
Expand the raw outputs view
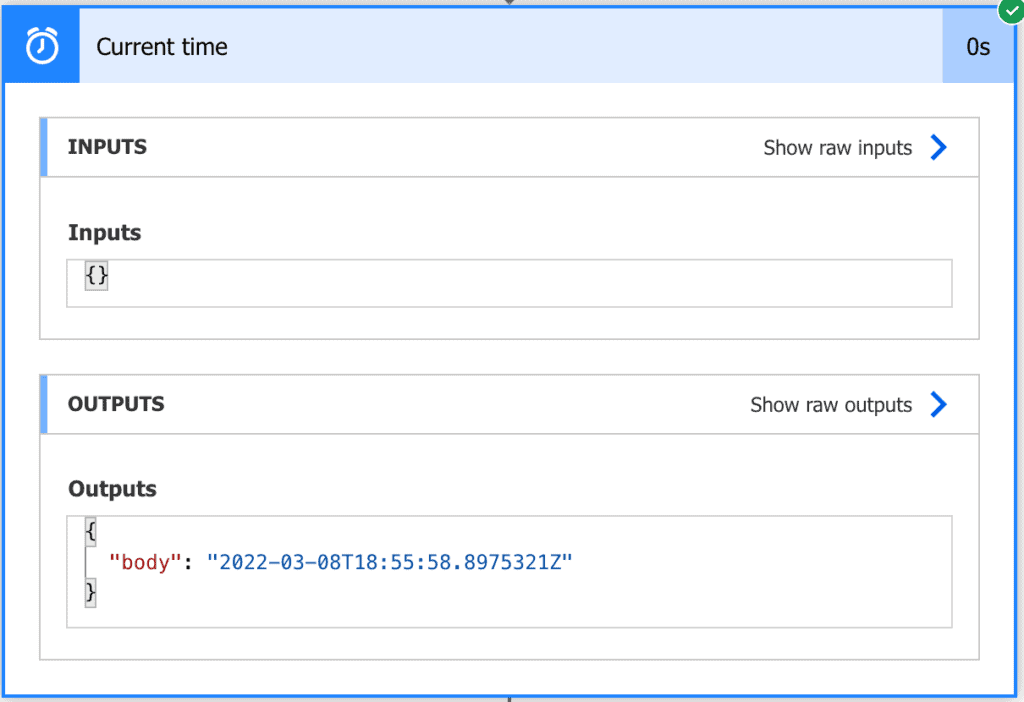[x=830, y=404]
